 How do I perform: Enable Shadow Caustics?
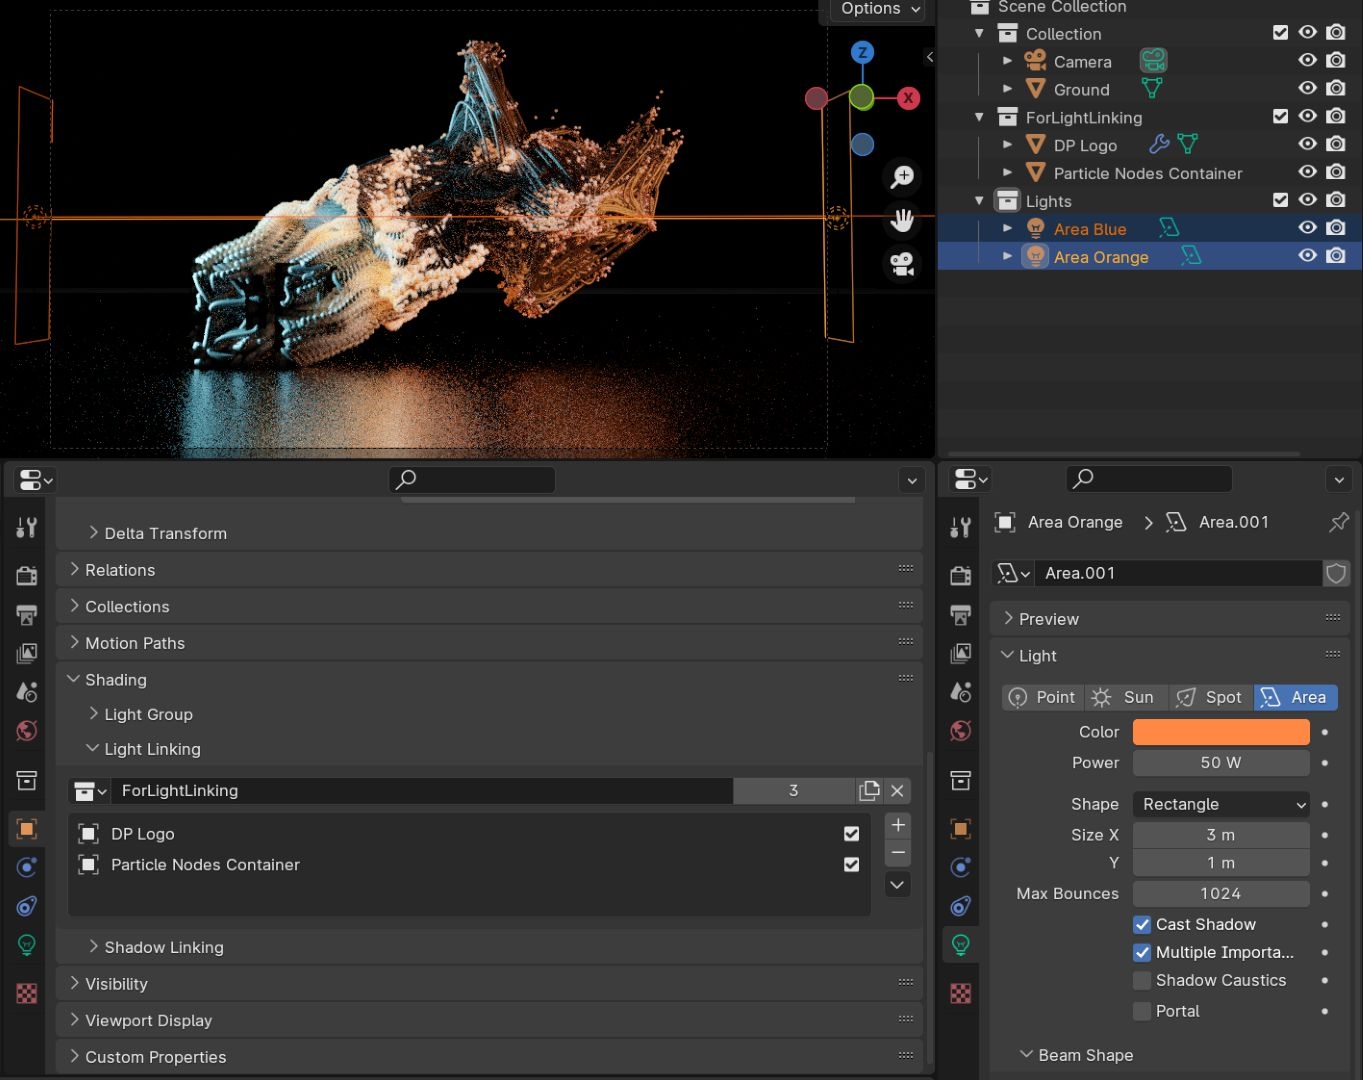pyautogui.click(x=1142, y=981)
